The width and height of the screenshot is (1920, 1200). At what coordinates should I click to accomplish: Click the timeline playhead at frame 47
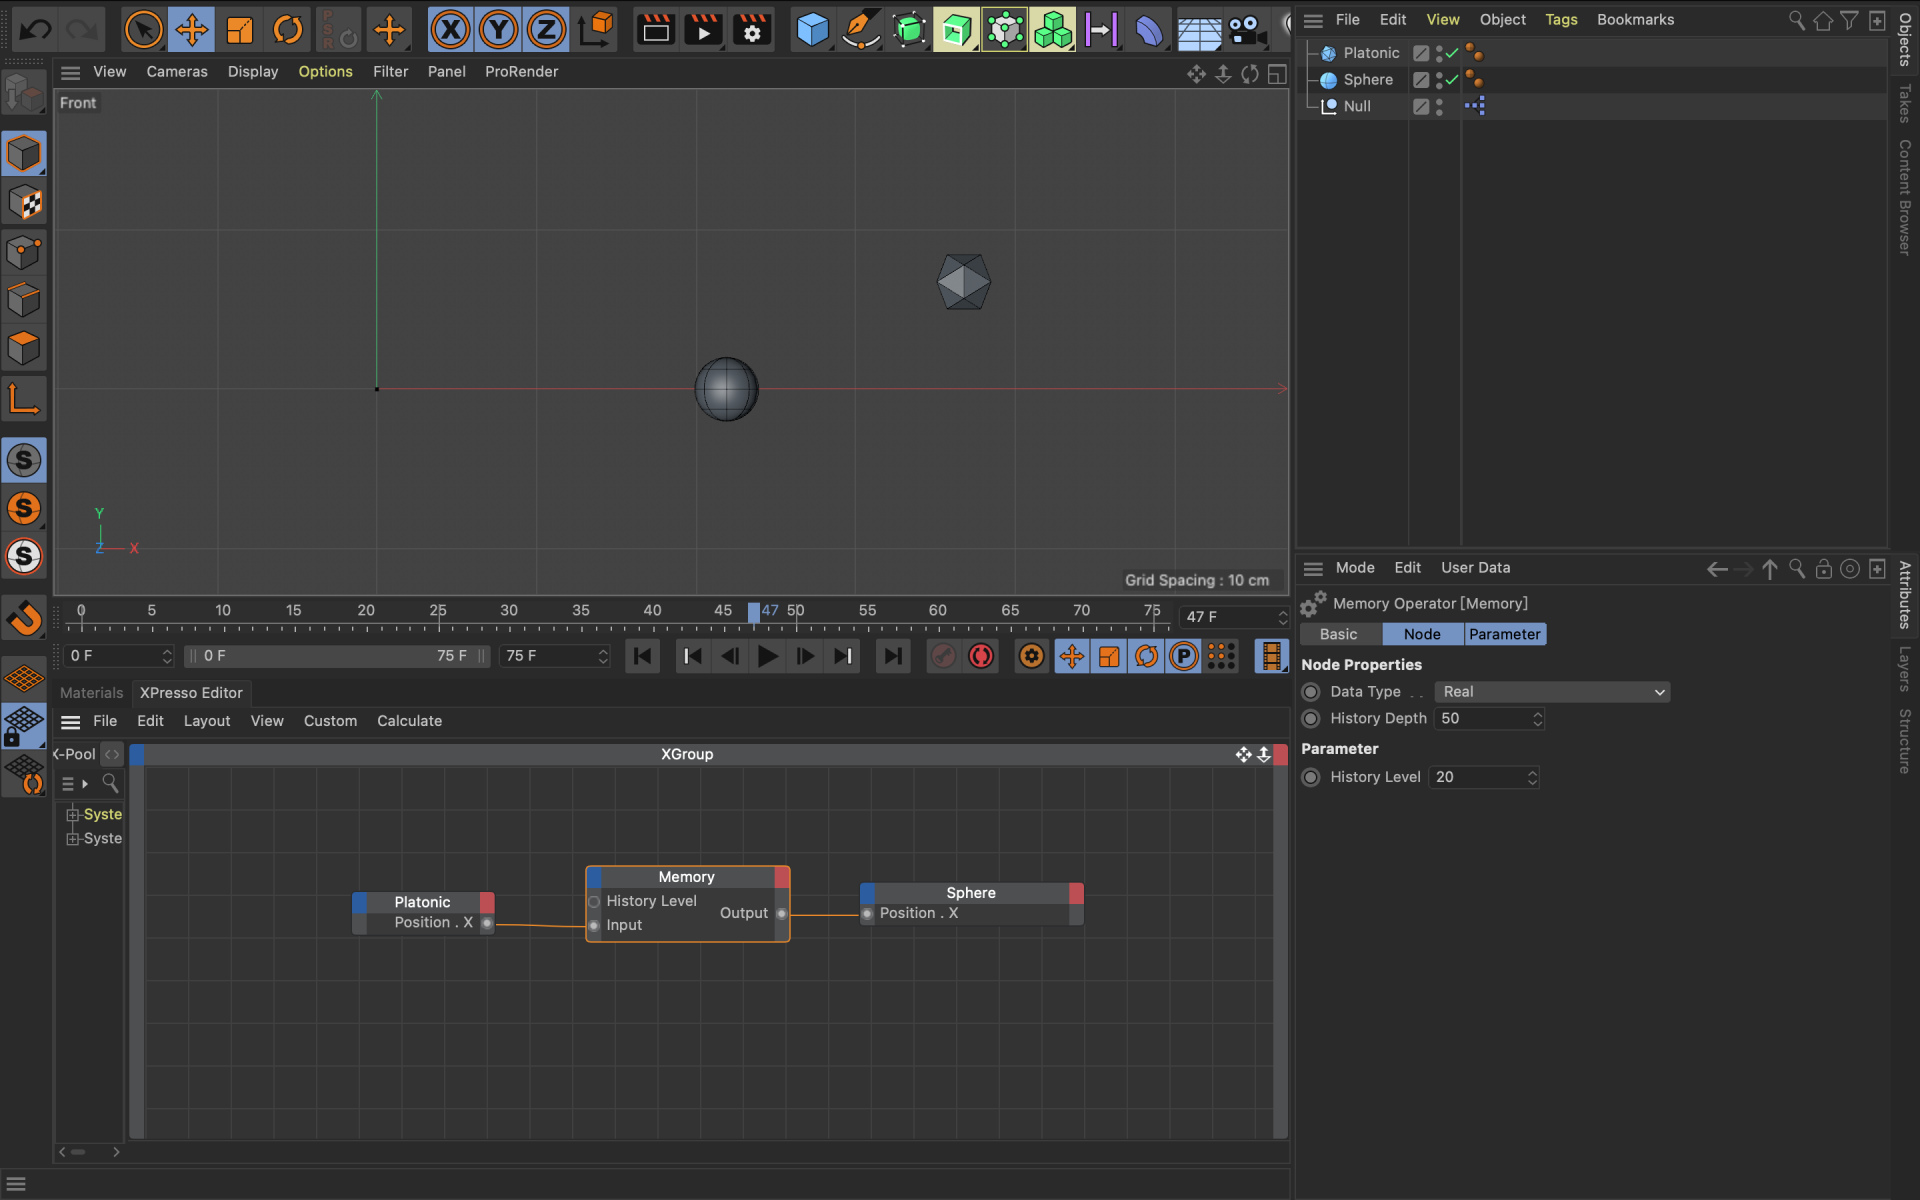click(754, 612)
